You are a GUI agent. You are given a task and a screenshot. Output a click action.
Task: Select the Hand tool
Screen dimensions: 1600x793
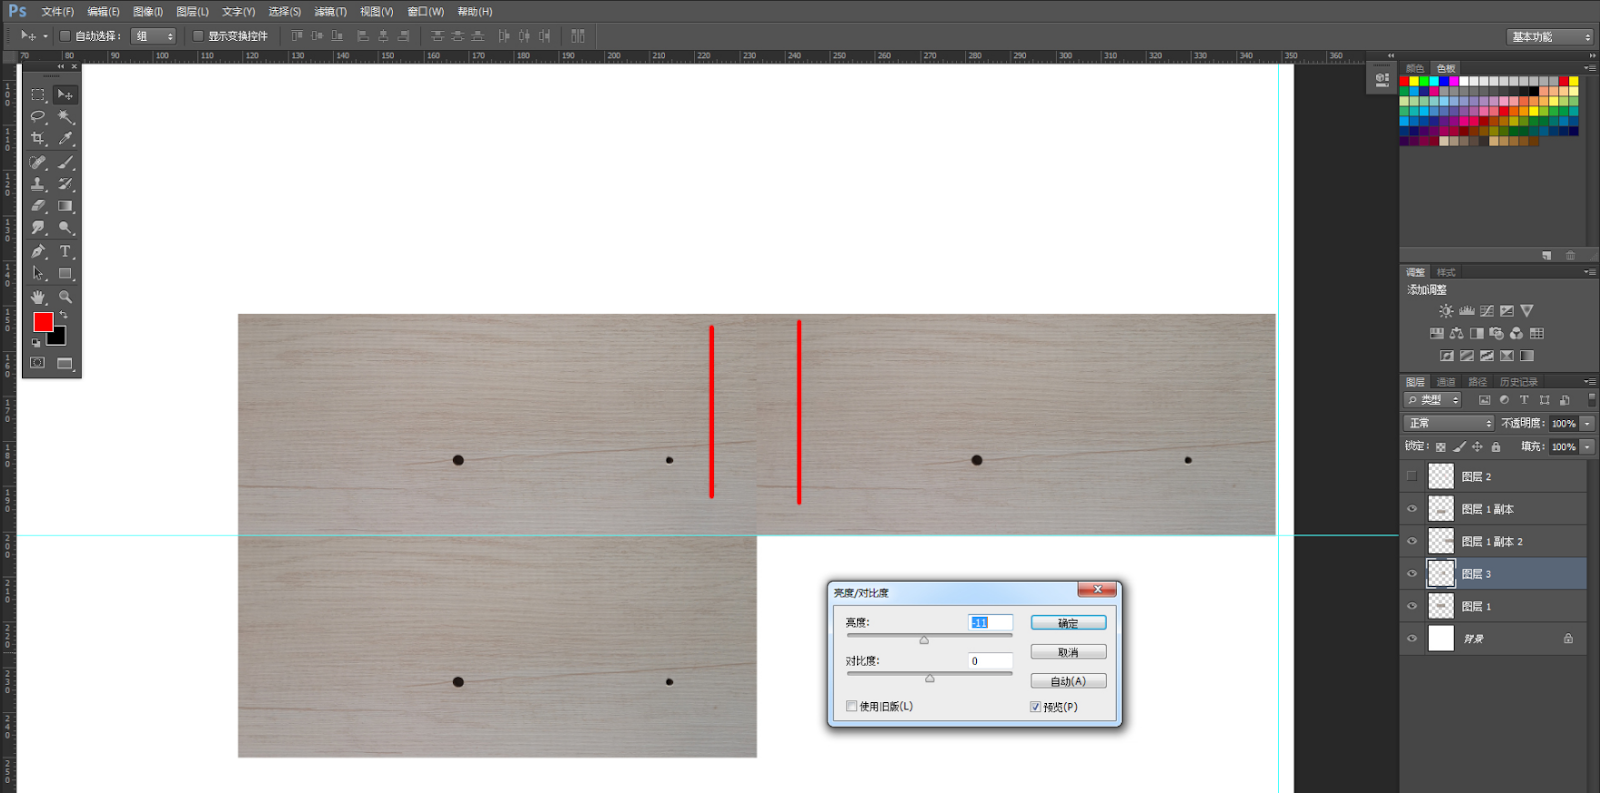pyautogui.click(x=38, y=297)
